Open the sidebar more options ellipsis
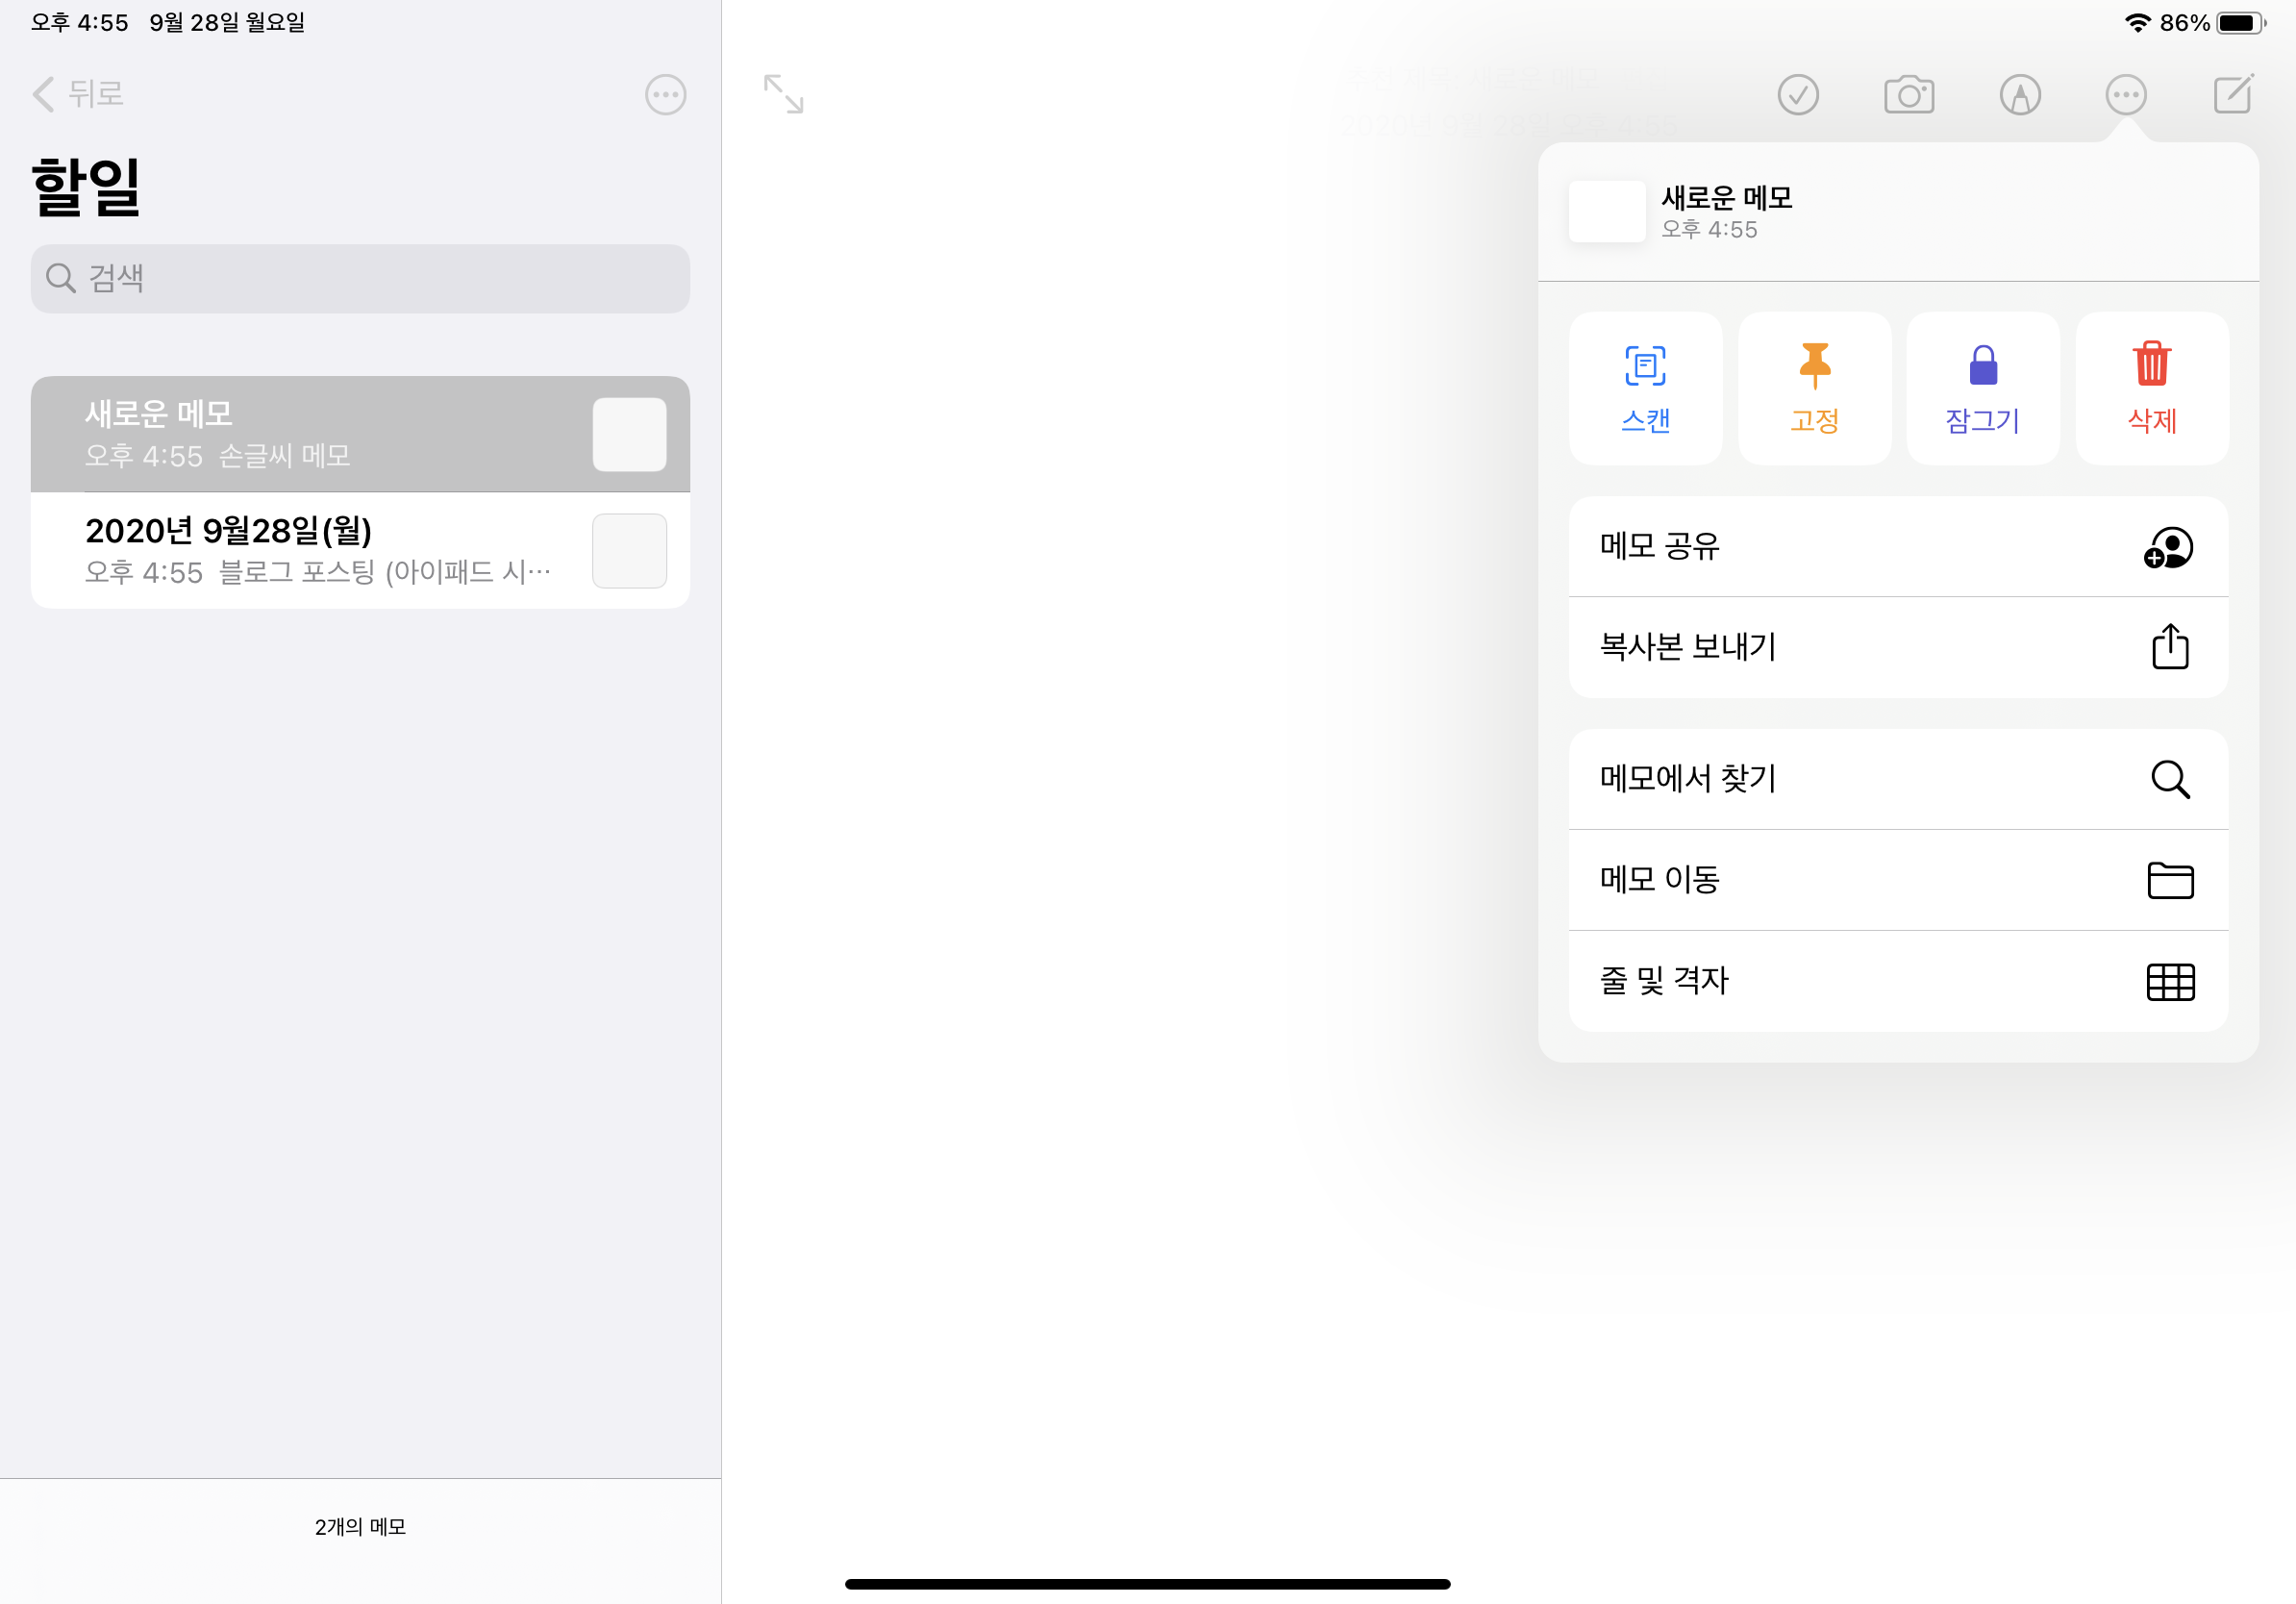 point(665,95)
